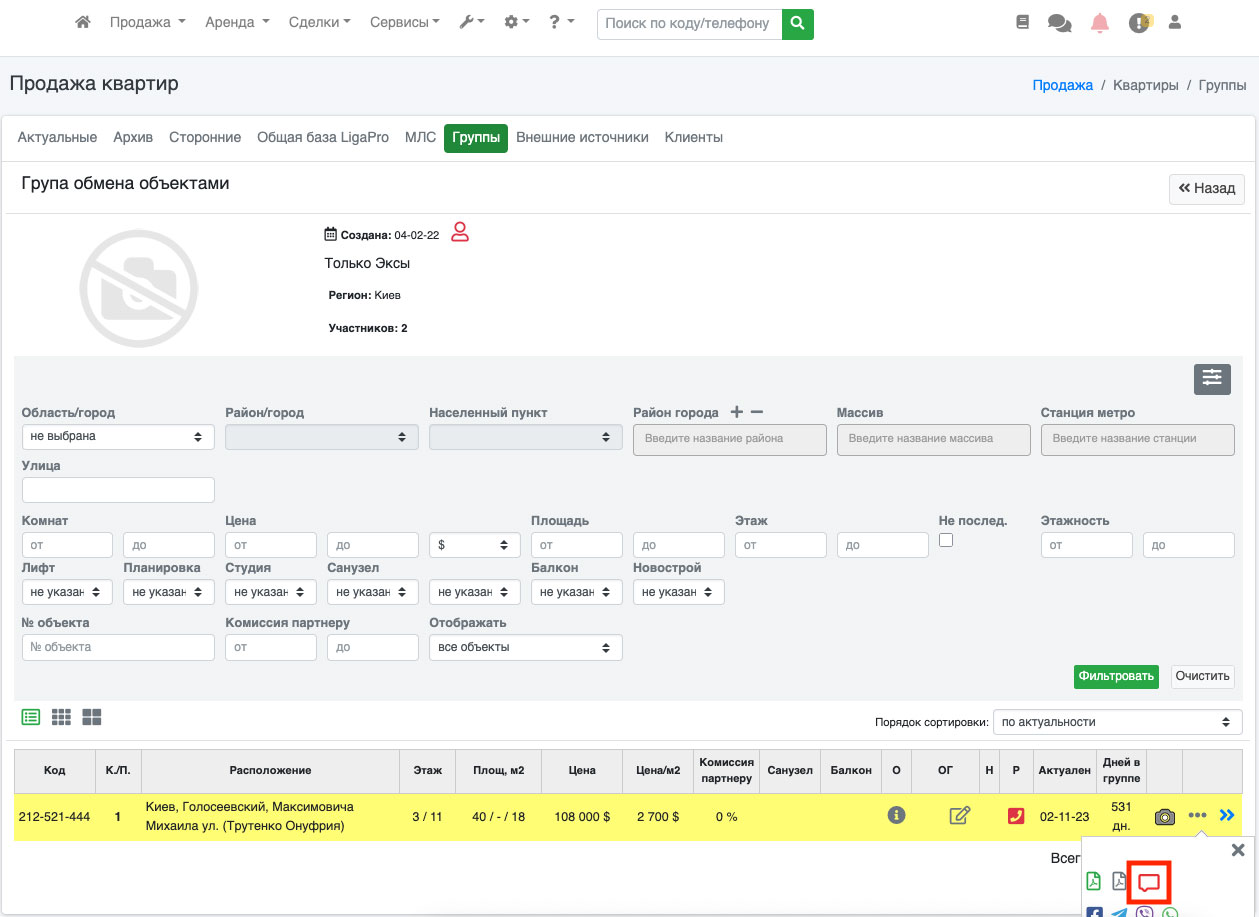
Task: Click the red phone icon in table row
Action: coord(1016,816)
